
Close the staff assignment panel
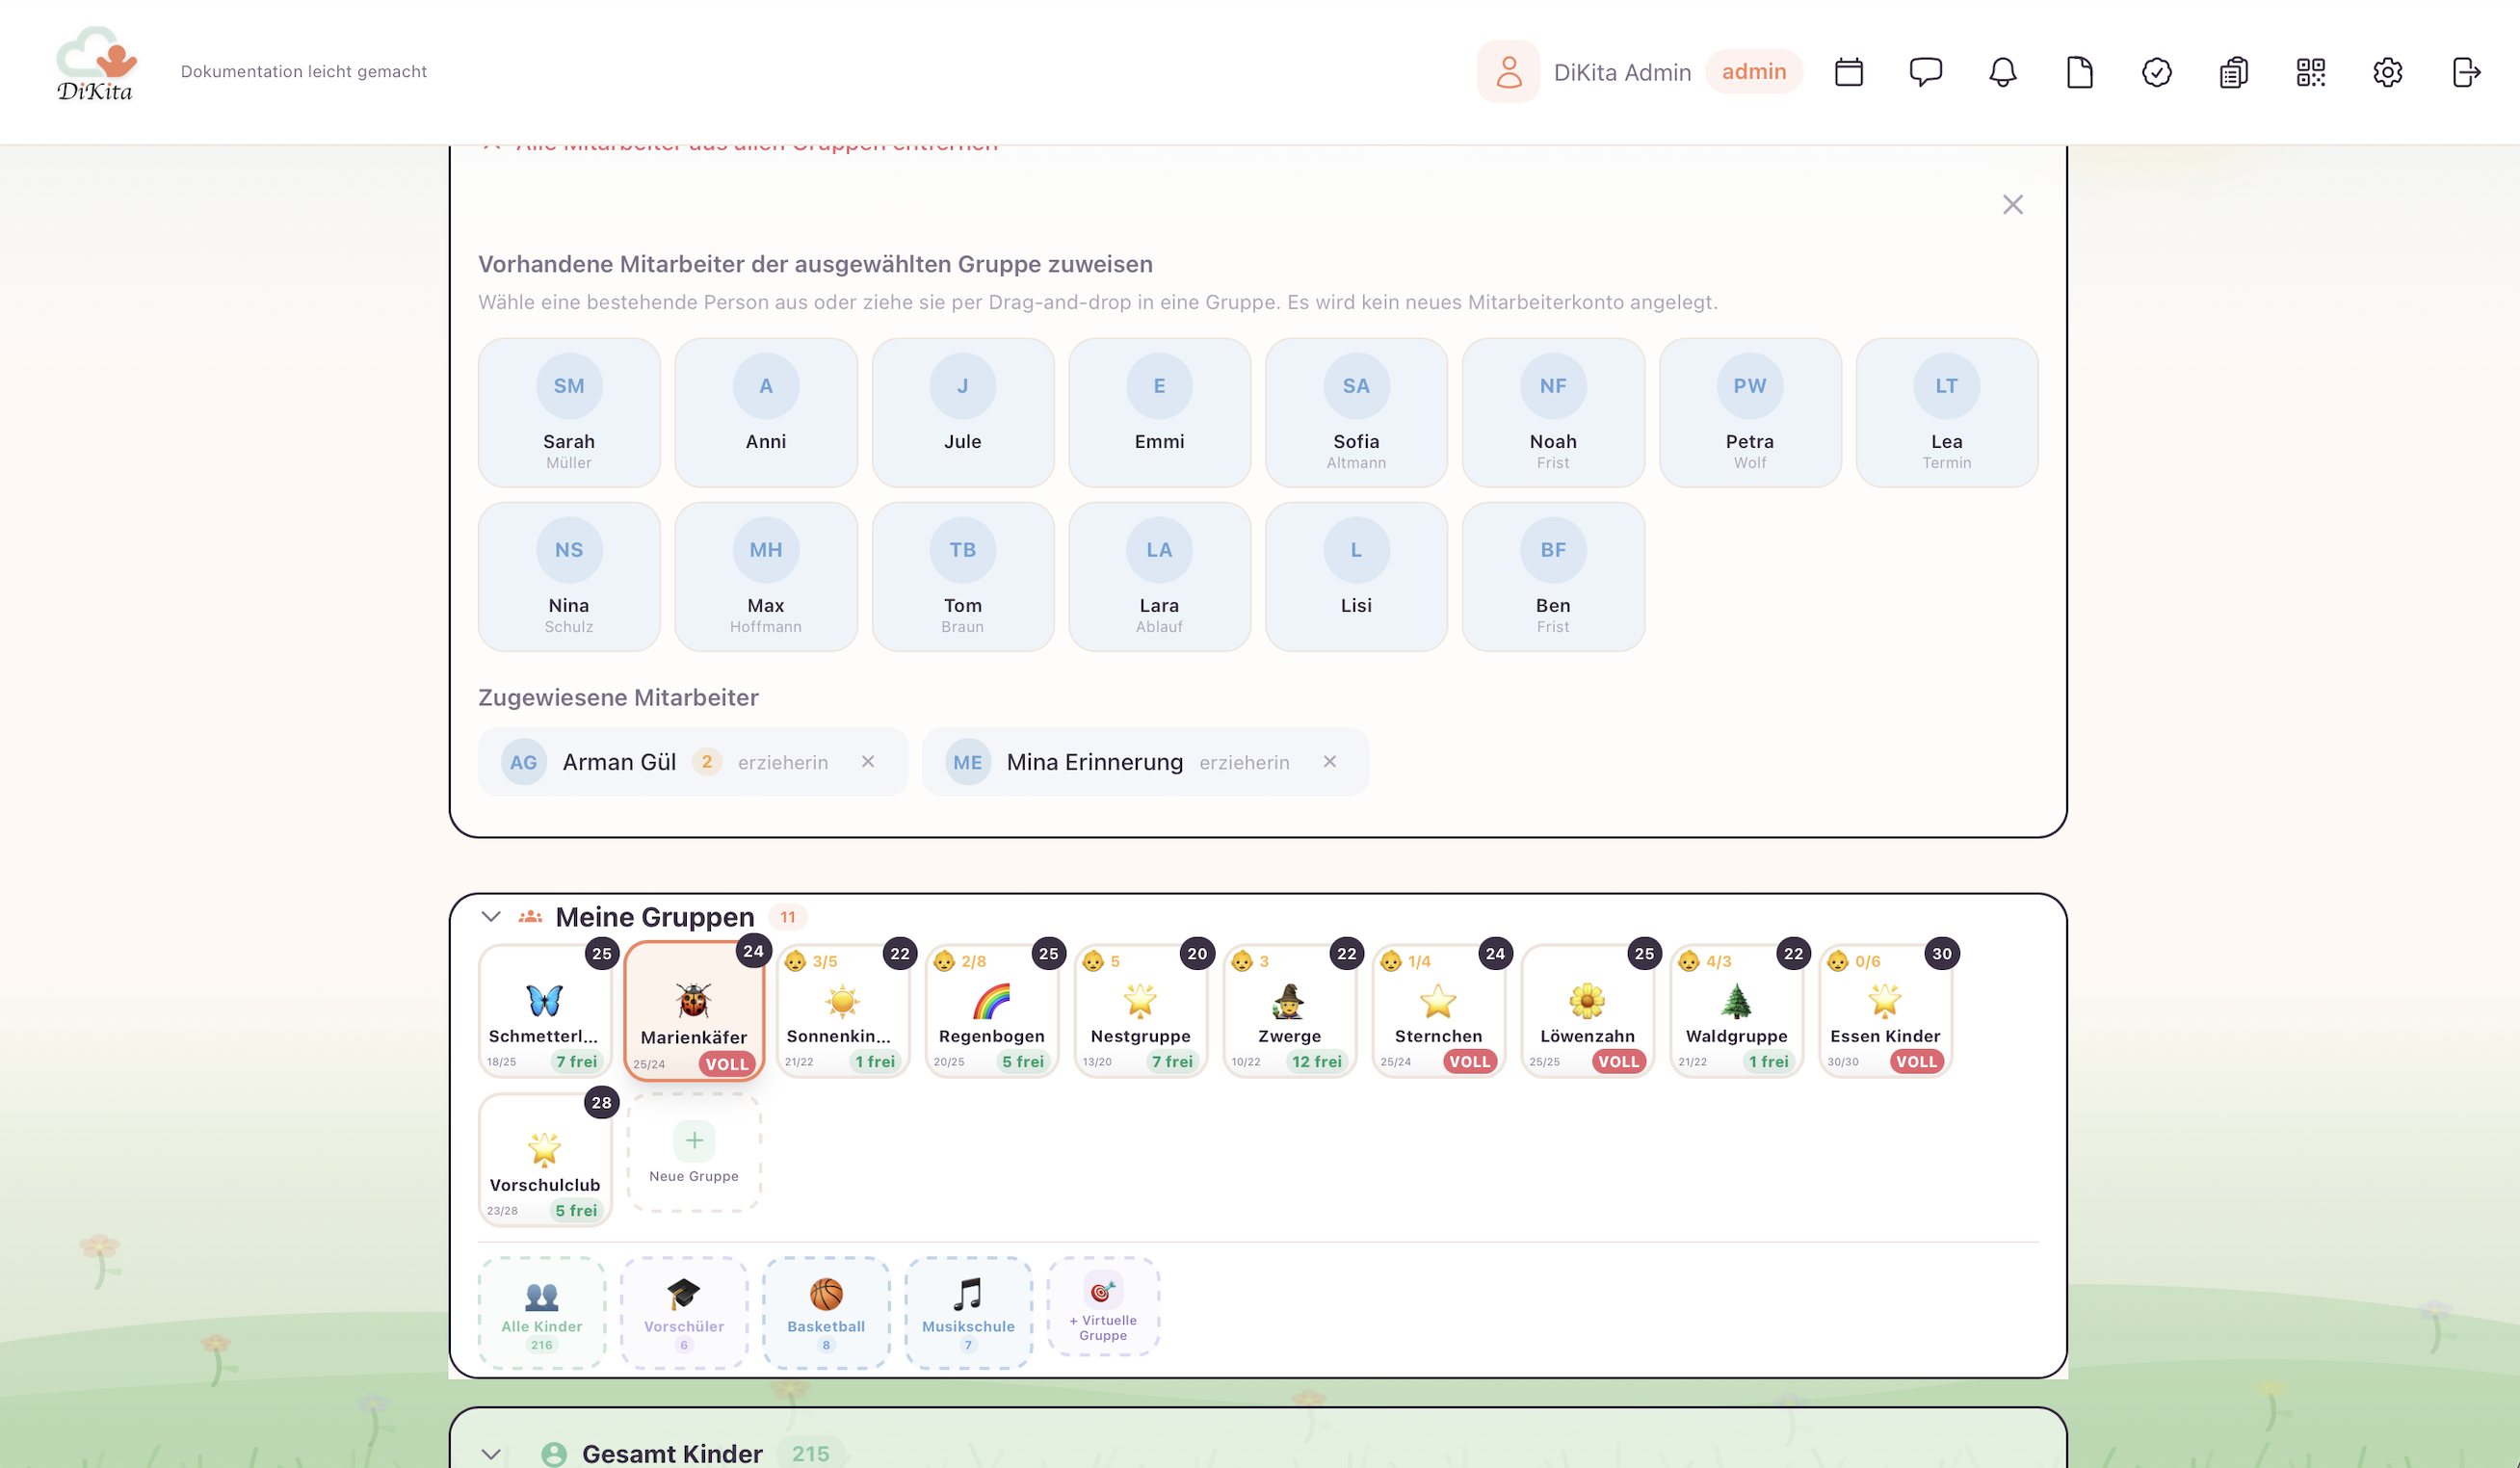click(2013, 205)
